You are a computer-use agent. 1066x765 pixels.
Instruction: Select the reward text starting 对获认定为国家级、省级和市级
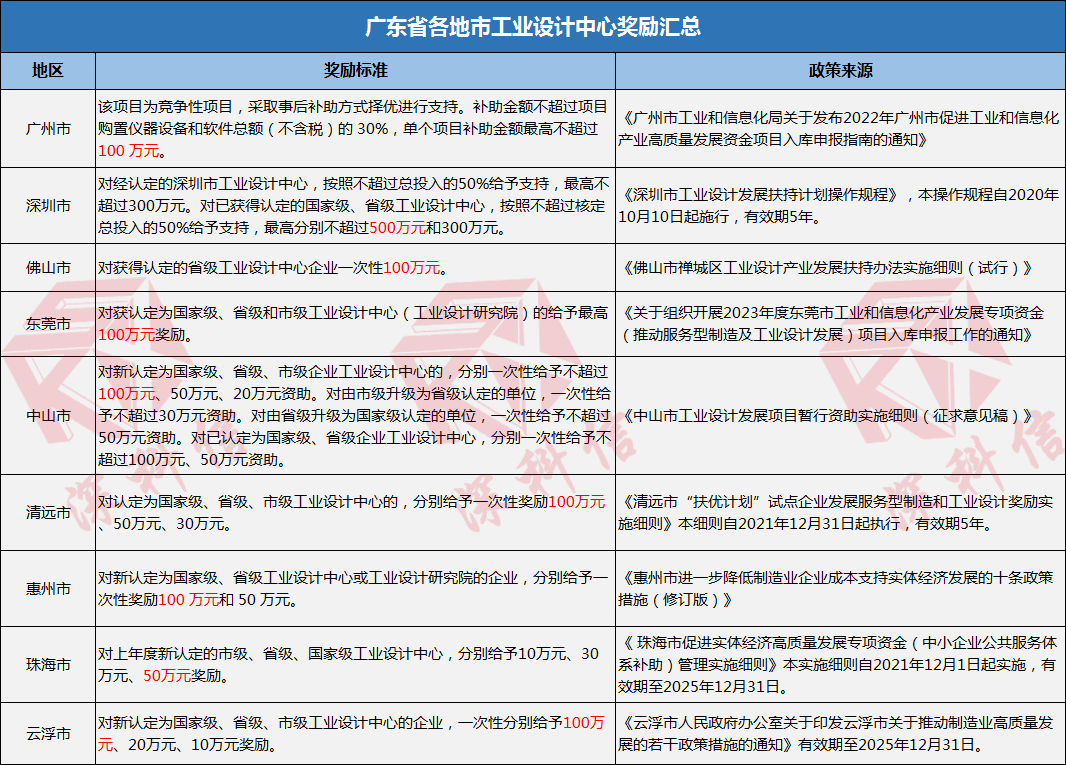(x=354, y=324)
